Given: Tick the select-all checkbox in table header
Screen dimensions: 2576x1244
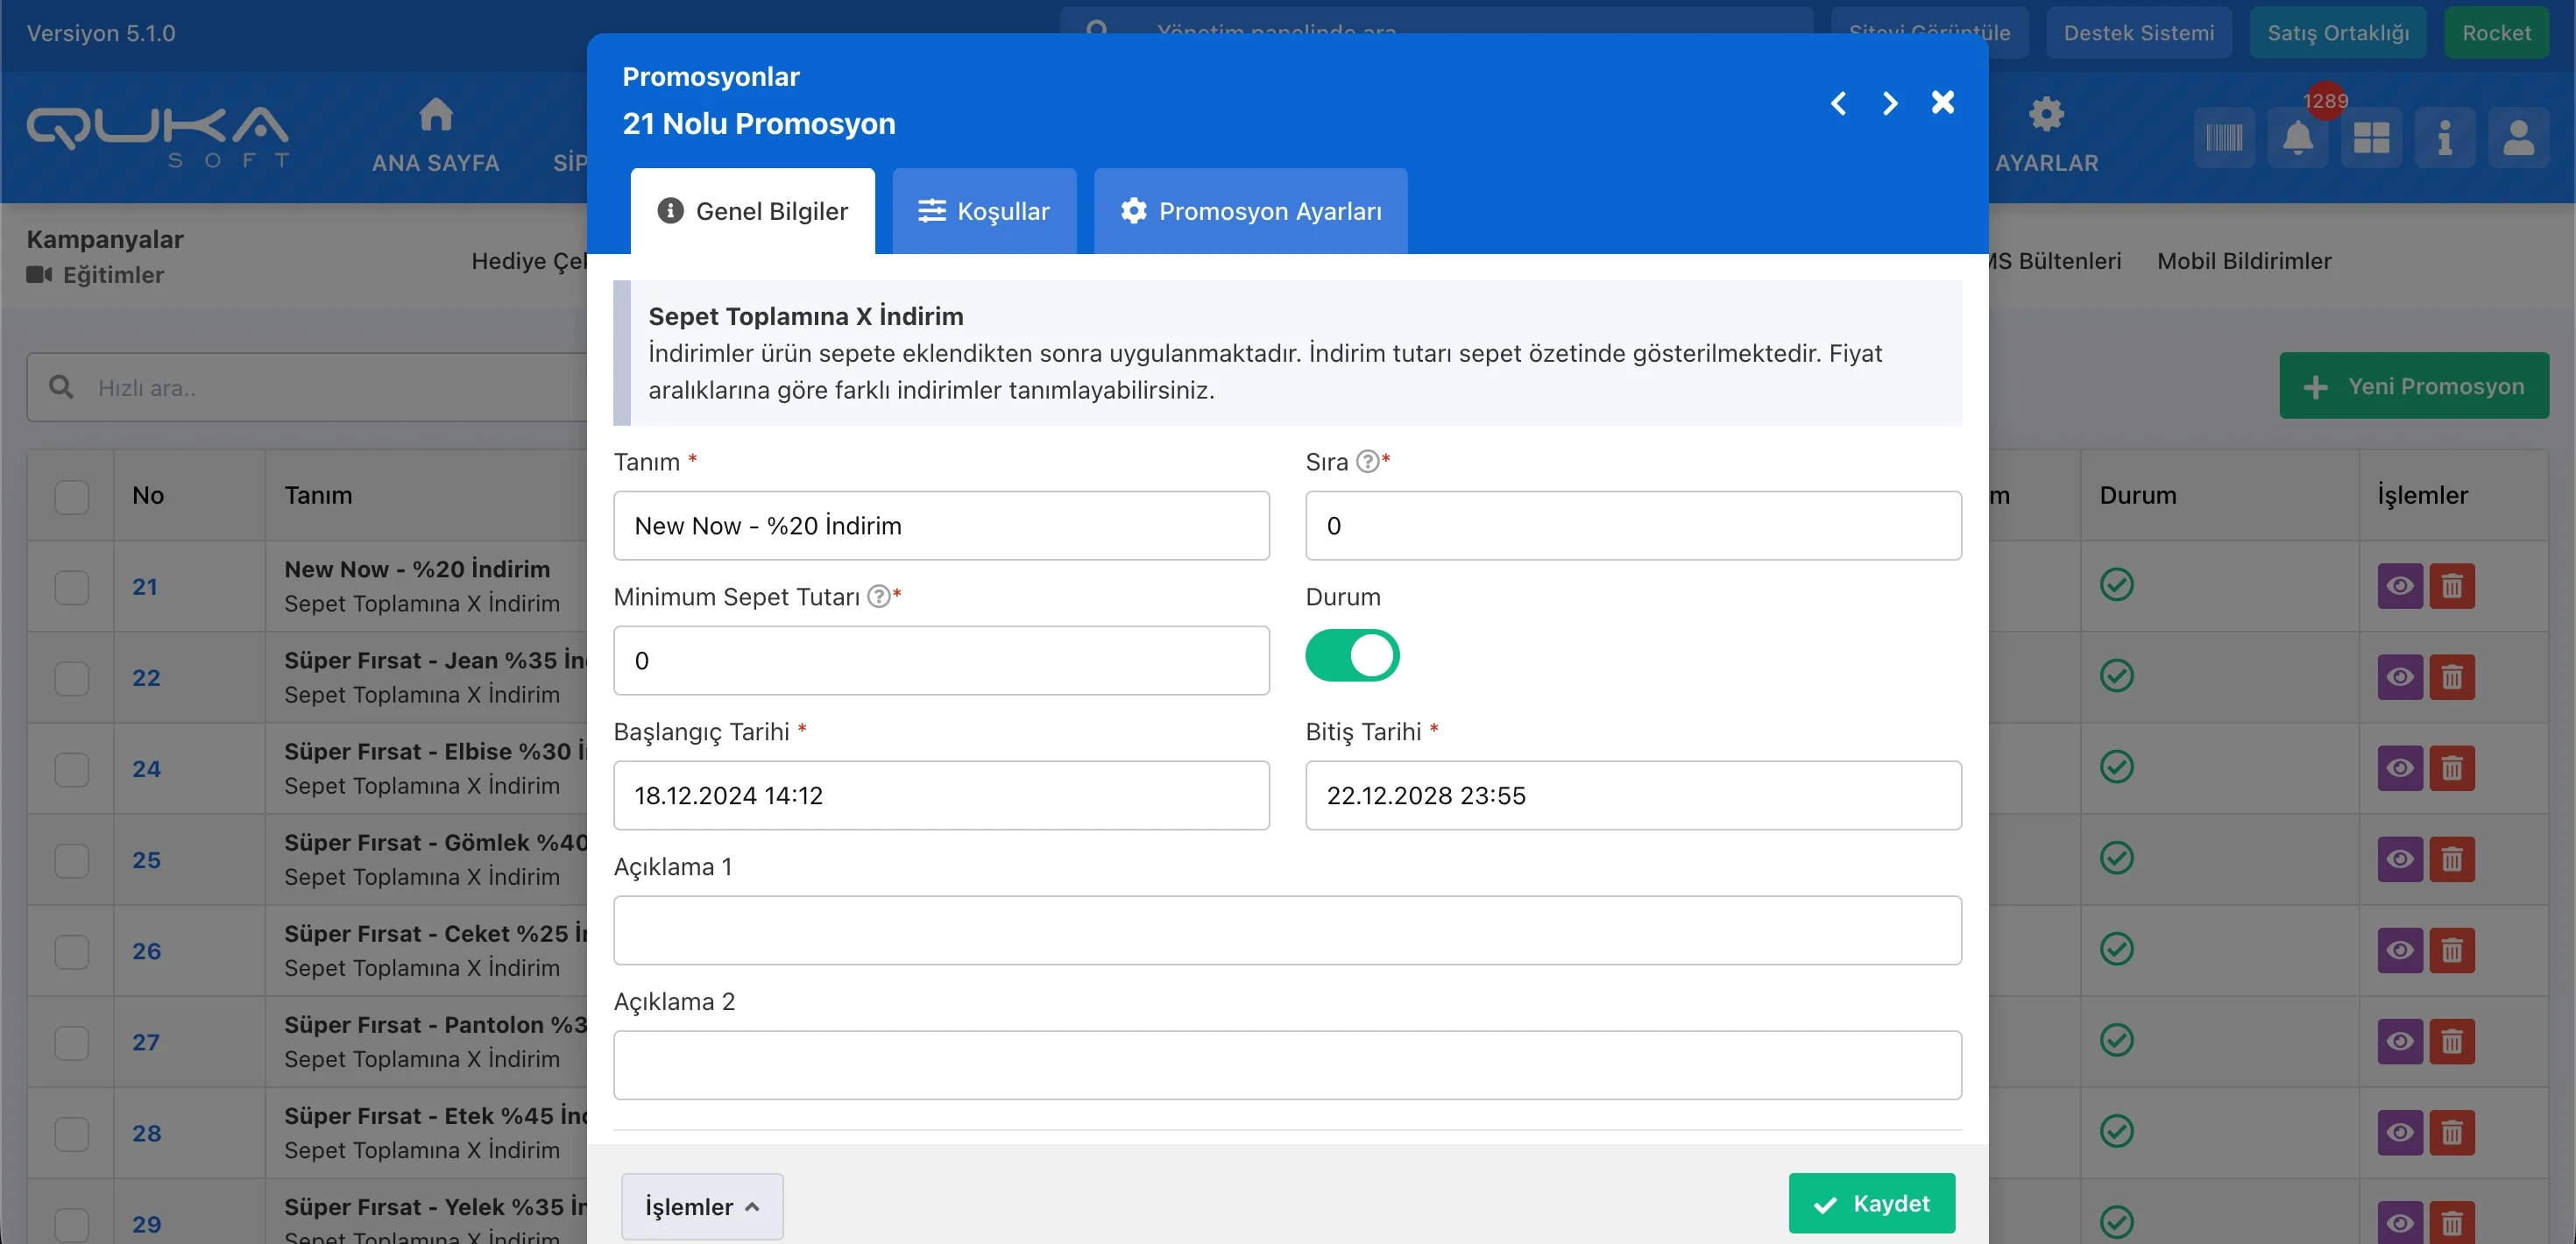Looking at the screenshot, I should [72, 496].
